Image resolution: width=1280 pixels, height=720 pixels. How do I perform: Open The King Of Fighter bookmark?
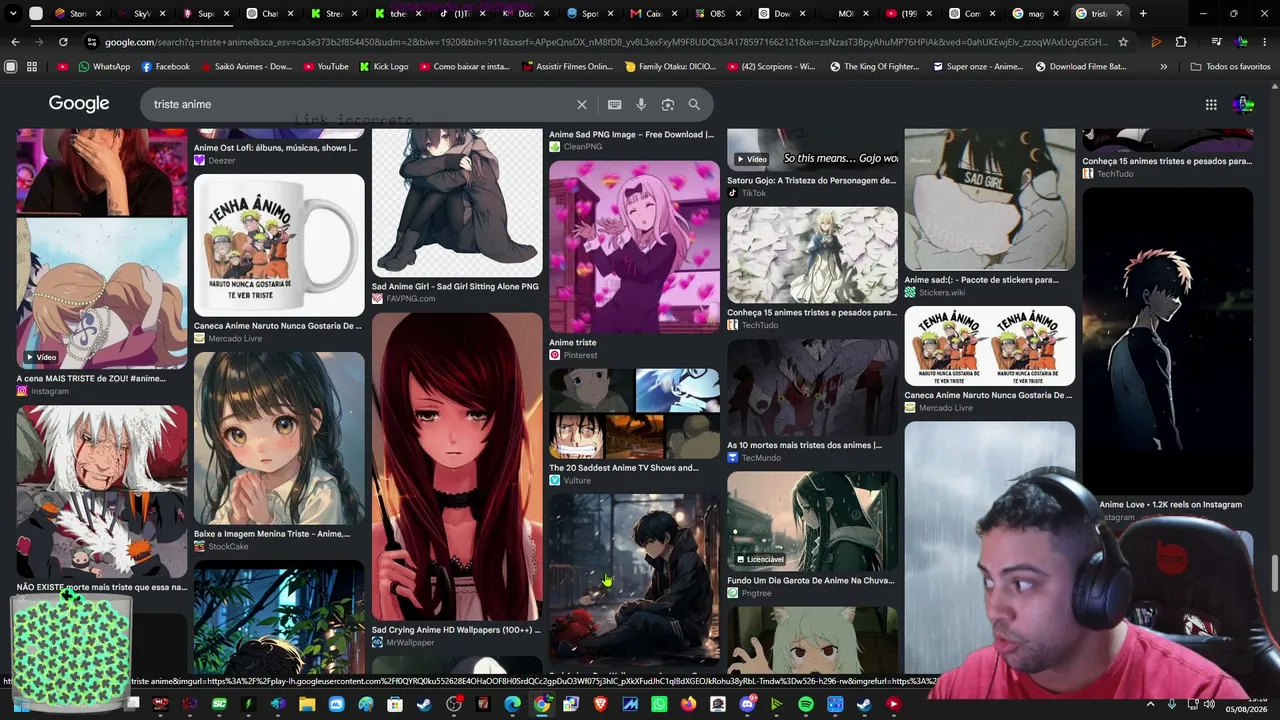874,67
